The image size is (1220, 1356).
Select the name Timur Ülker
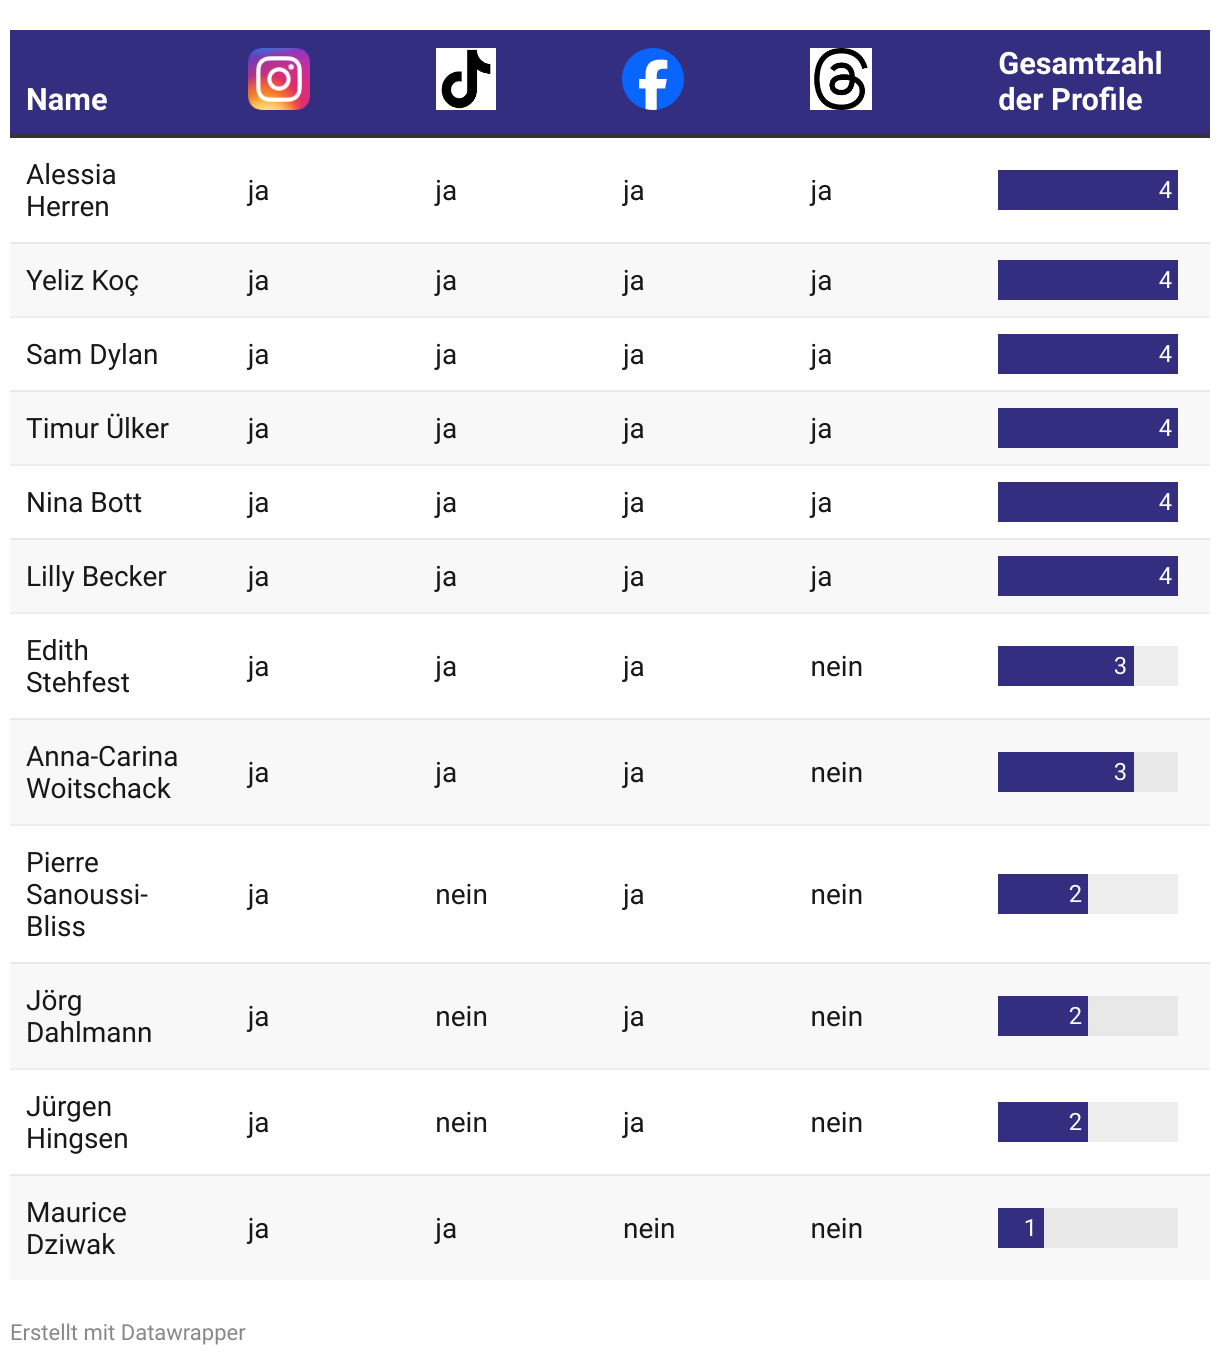coord(98,428)
